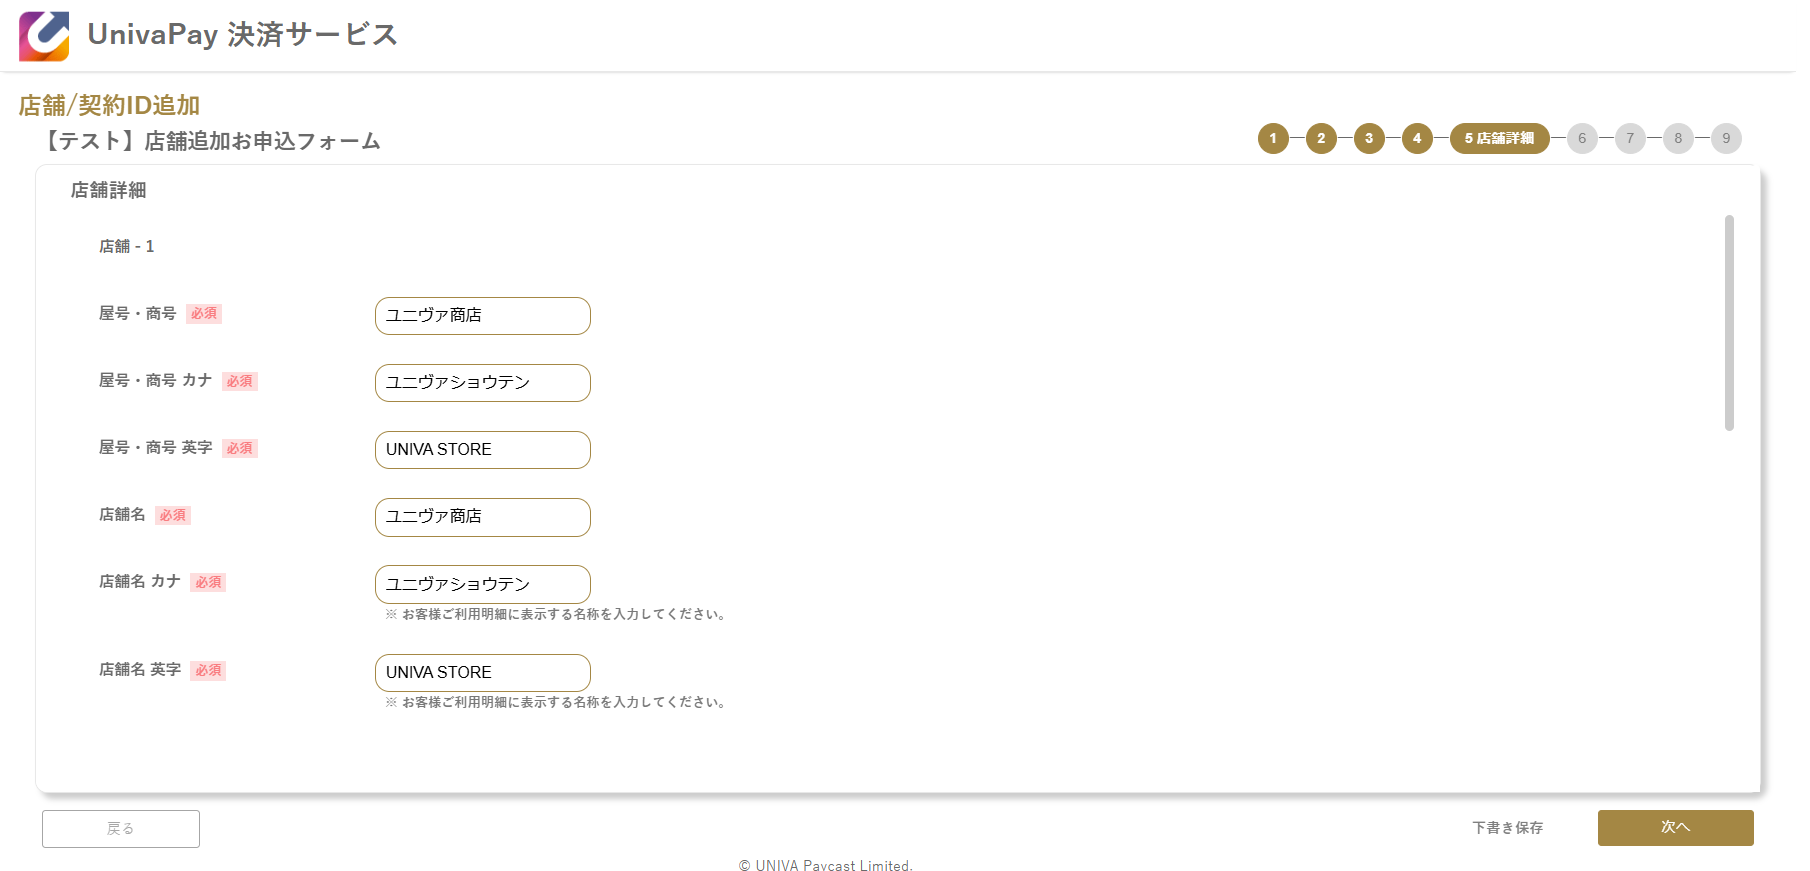Click the UNIVA Paycast Limited copyright text
Viewport: 1810px width, 871px height.
coord(826,866)
